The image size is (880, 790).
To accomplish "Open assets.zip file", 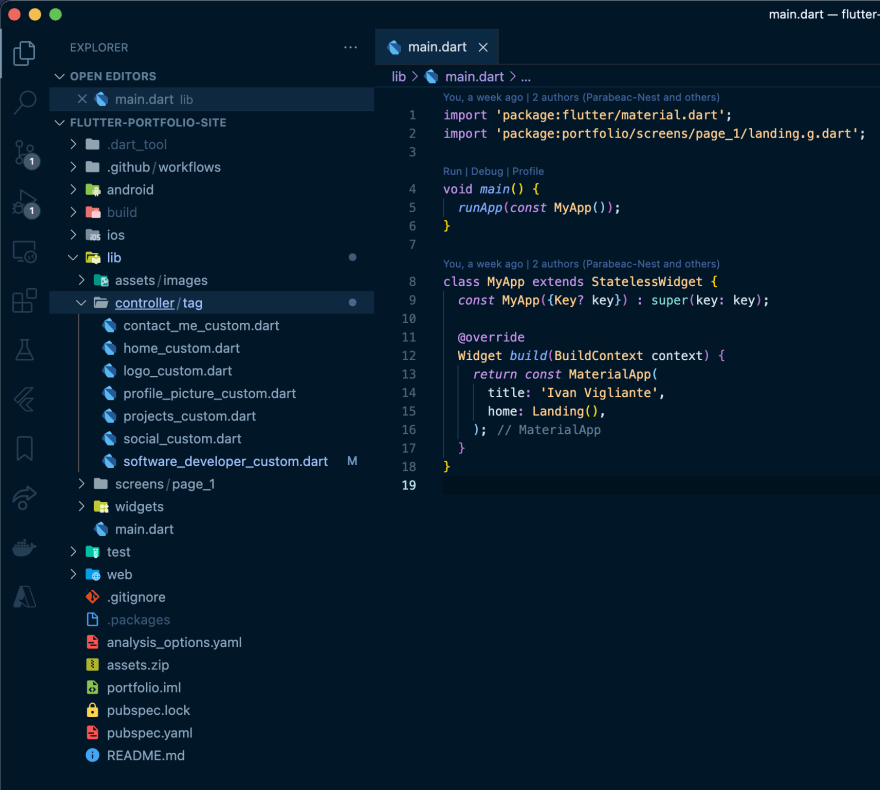I will click(x=138, y=665).
